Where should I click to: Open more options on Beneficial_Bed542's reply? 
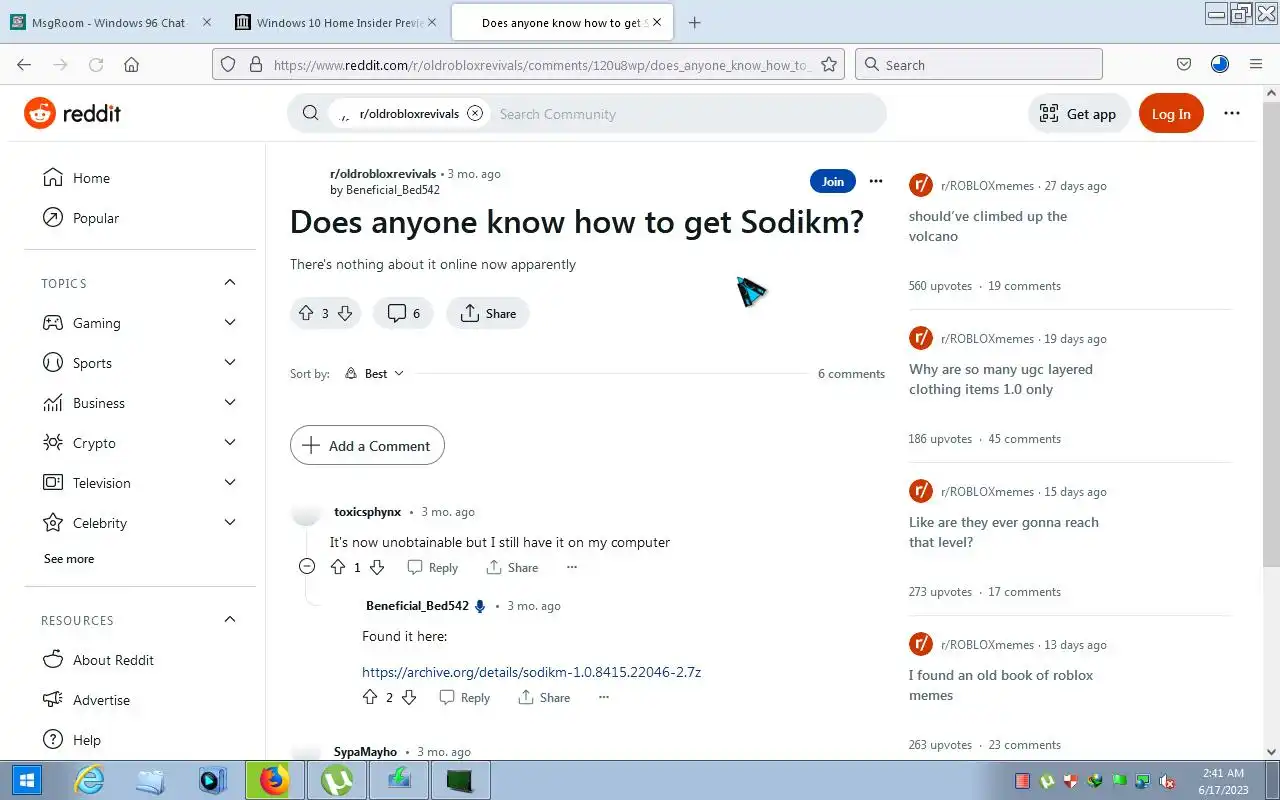(604, 697)
